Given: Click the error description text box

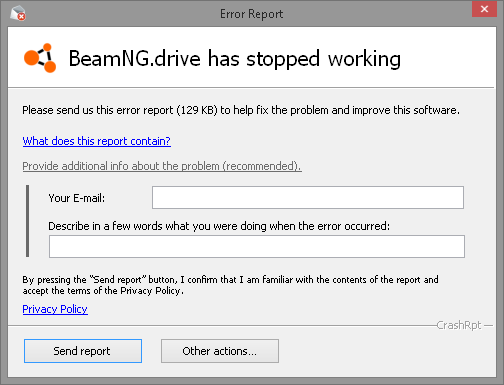Looking at the screenshot, I should (257, 246).
